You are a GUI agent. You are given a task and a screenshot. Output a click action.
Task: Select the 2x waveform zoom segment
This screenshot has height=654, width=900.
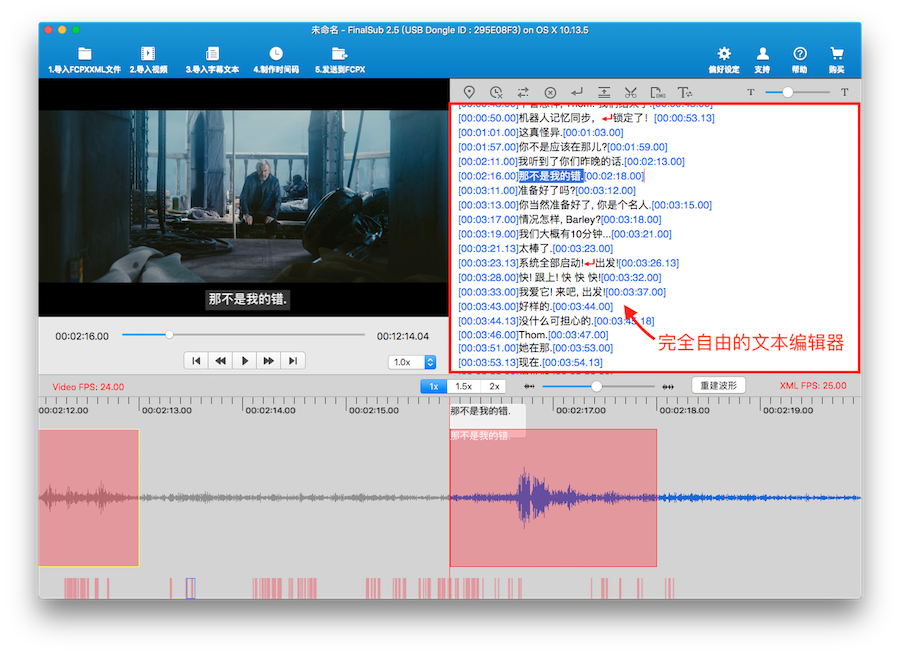(494, 386)
